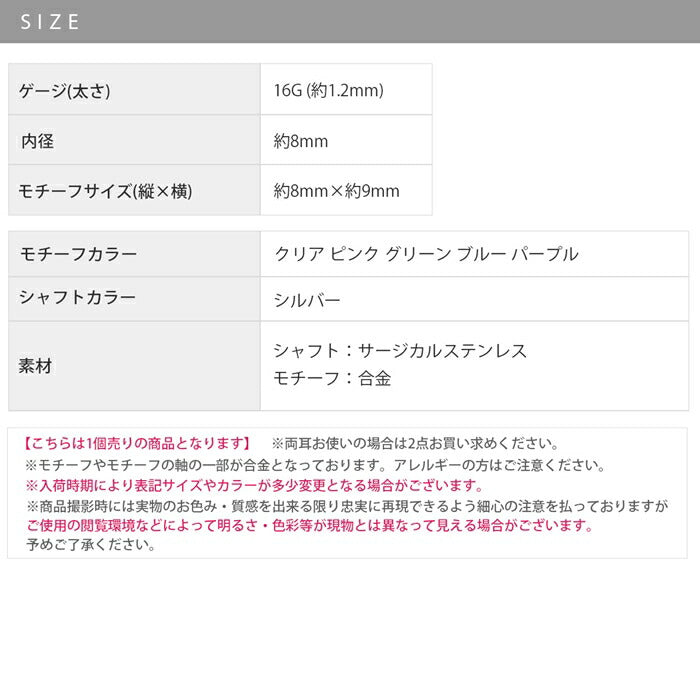
Task: Select the シルバー shaft color value
Action: tap(307, 299)
